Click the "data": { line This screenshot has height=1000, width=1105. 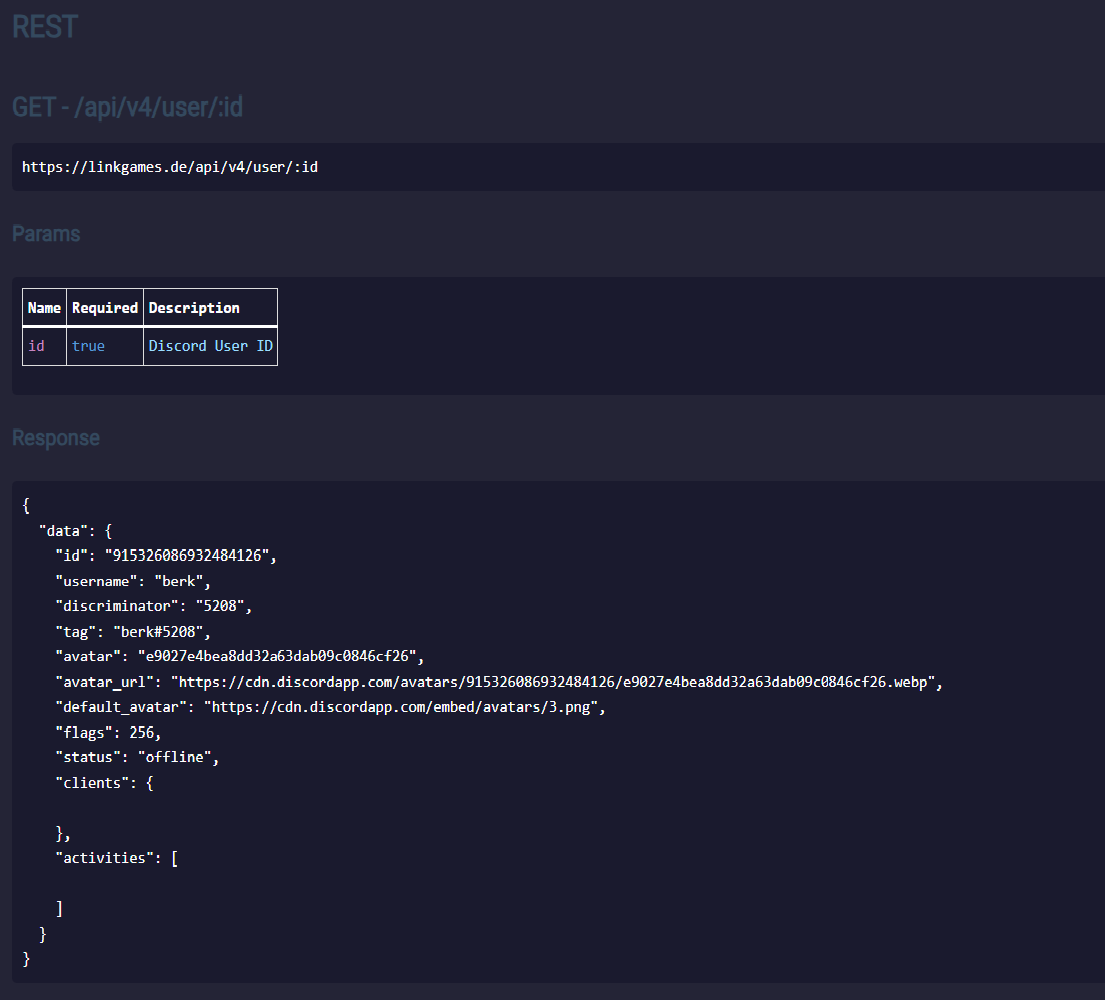(x=75, y=531)
